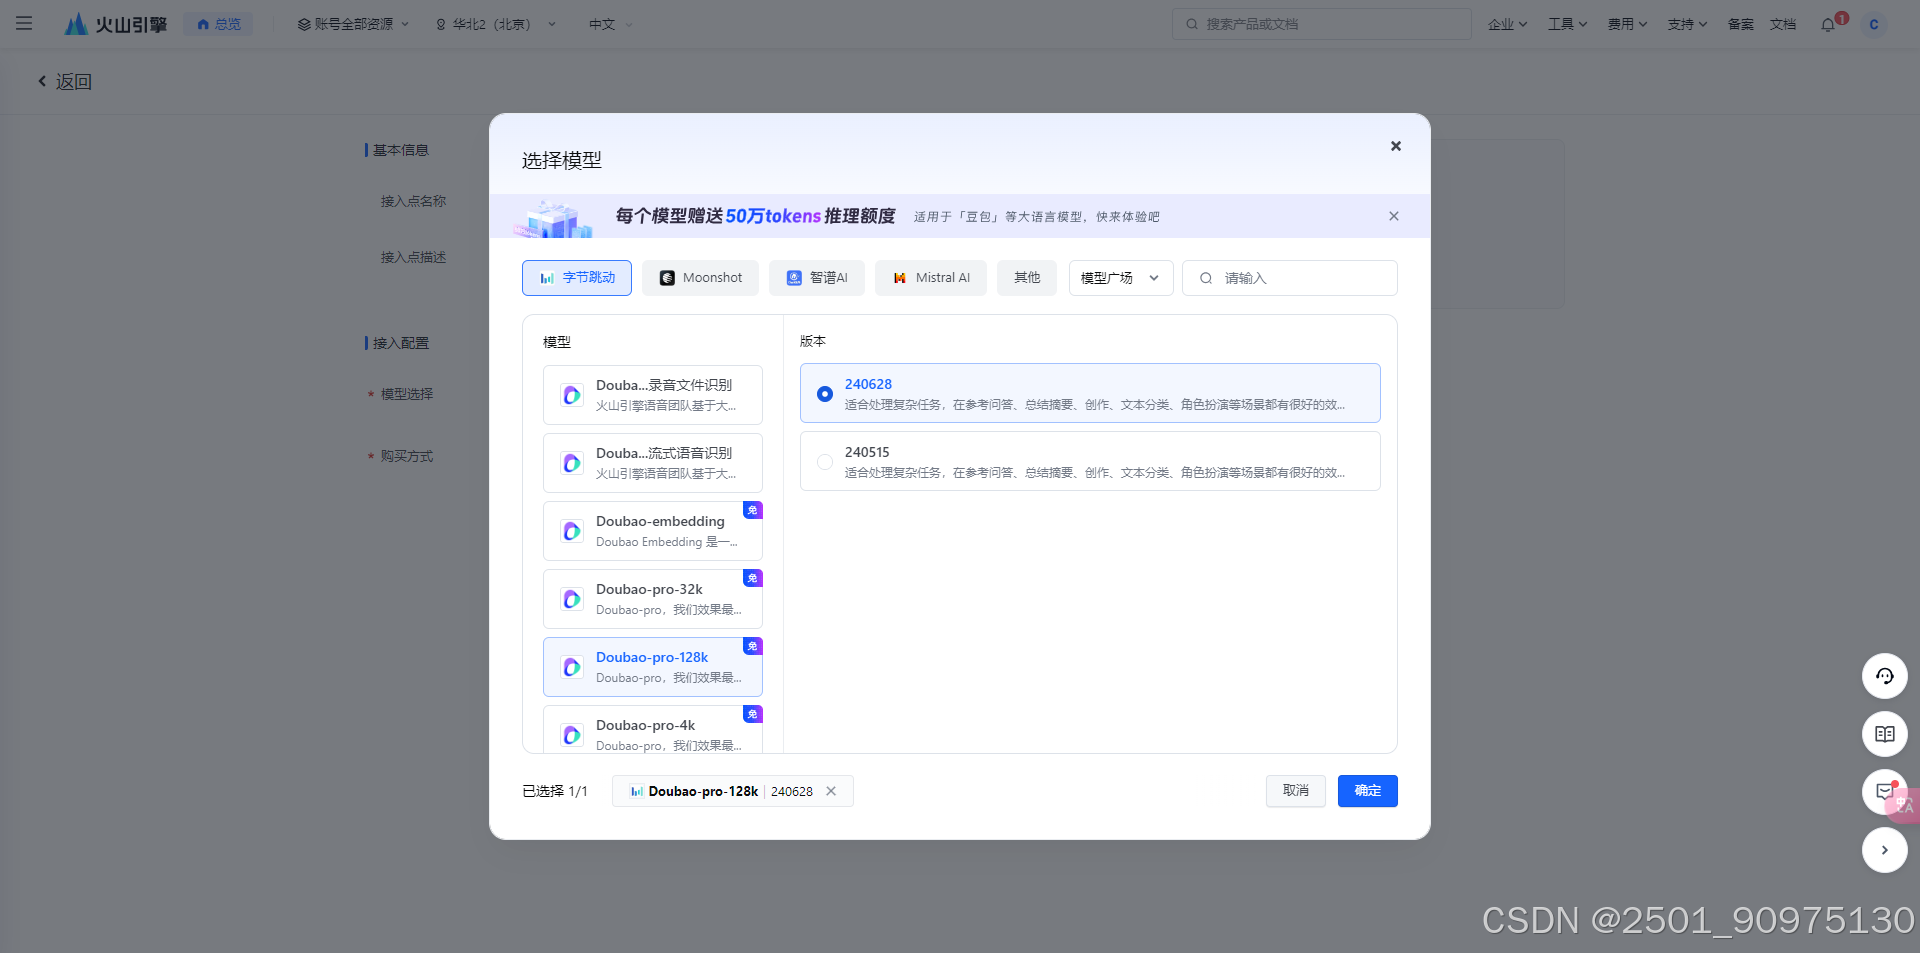Open the user avatar C menu
The width and height of the screenshot is (1920, 953).
(1874, 24)
